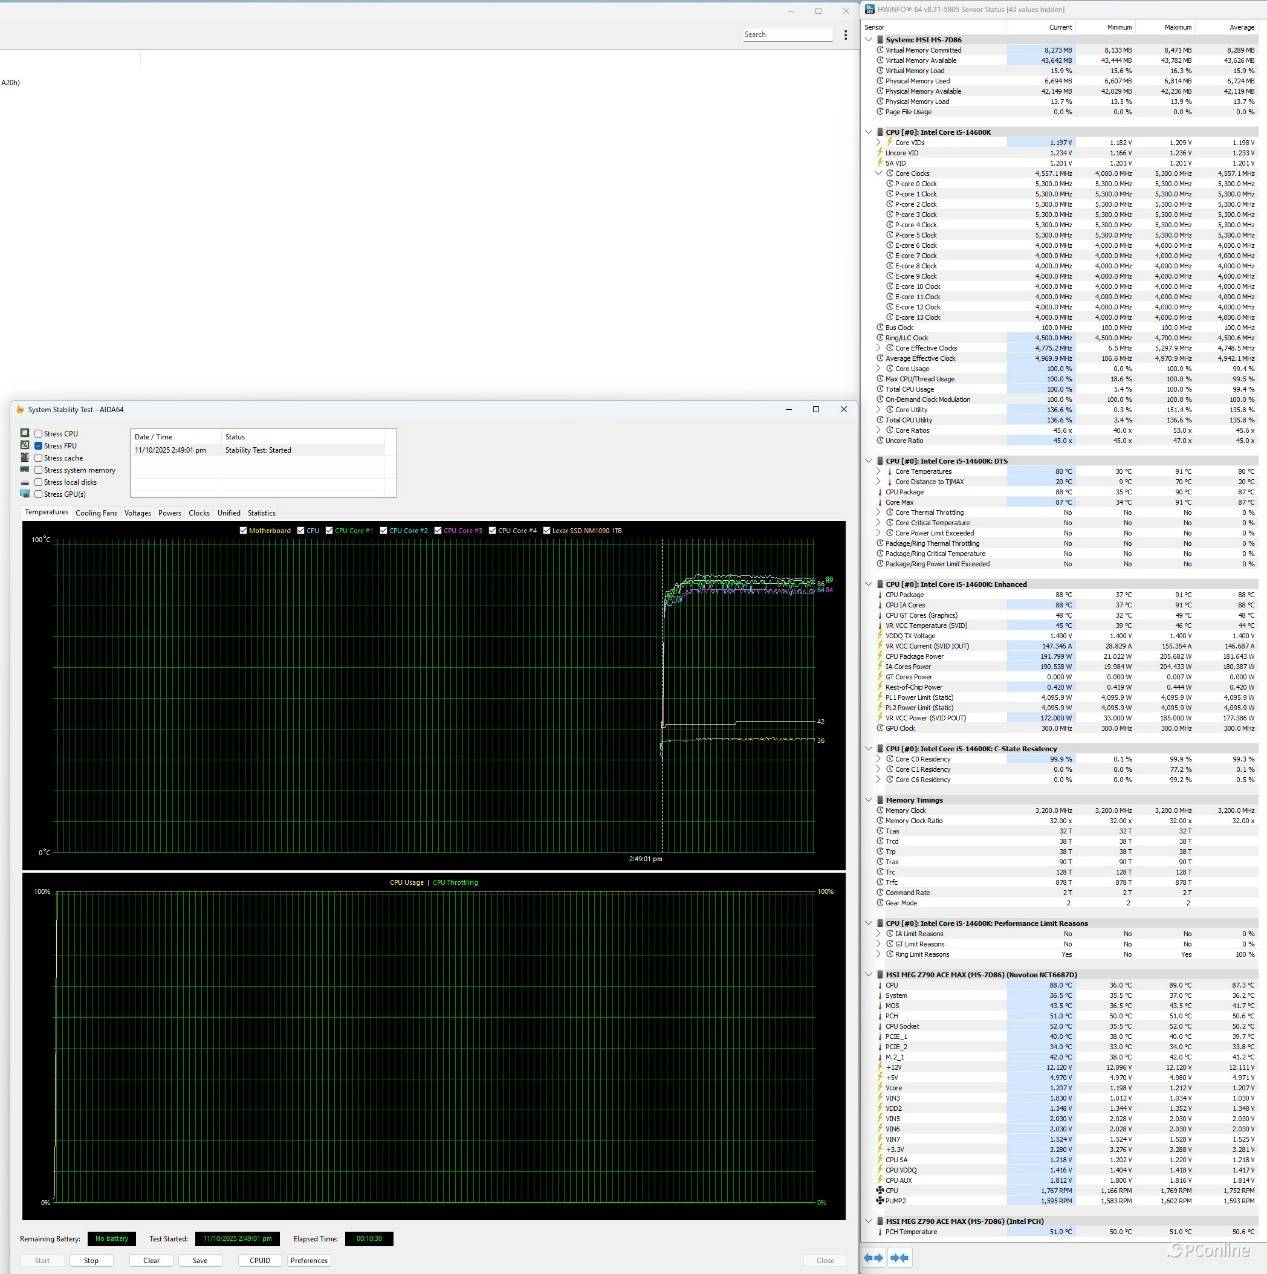Collapse the Memory Timings sensor group
Screen dimensions: 1267x1274
(x=868, y=800)
